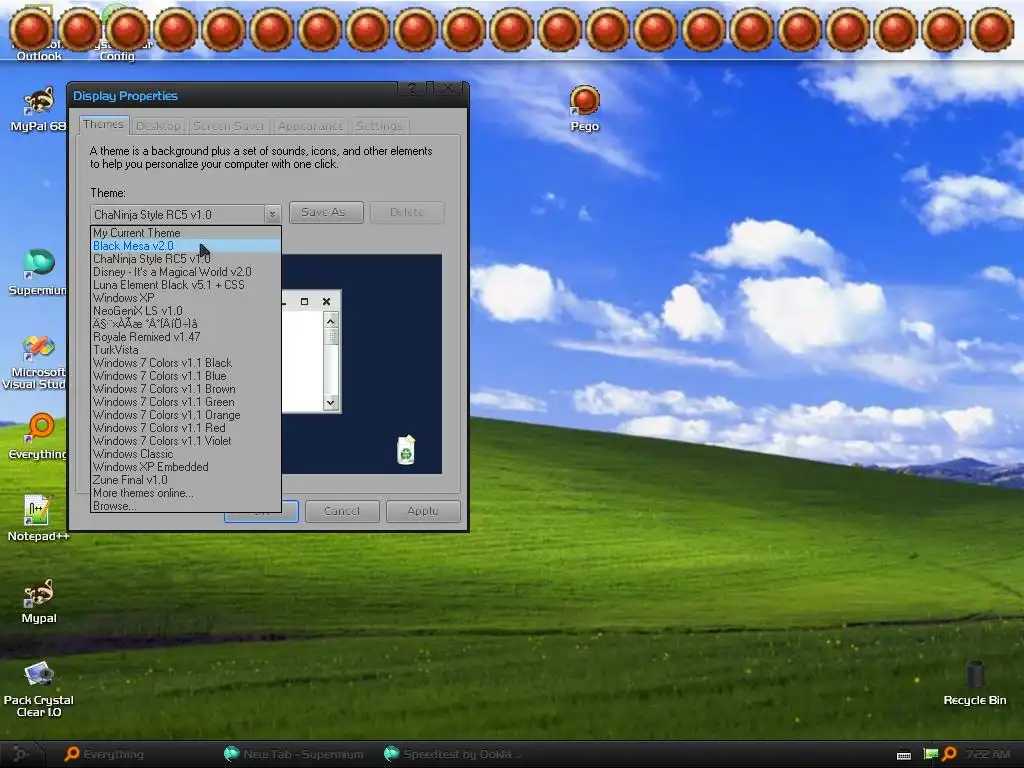Click the Delete theme button
The height and width of the screenshot is (768, 1024).
pos(407,212)
